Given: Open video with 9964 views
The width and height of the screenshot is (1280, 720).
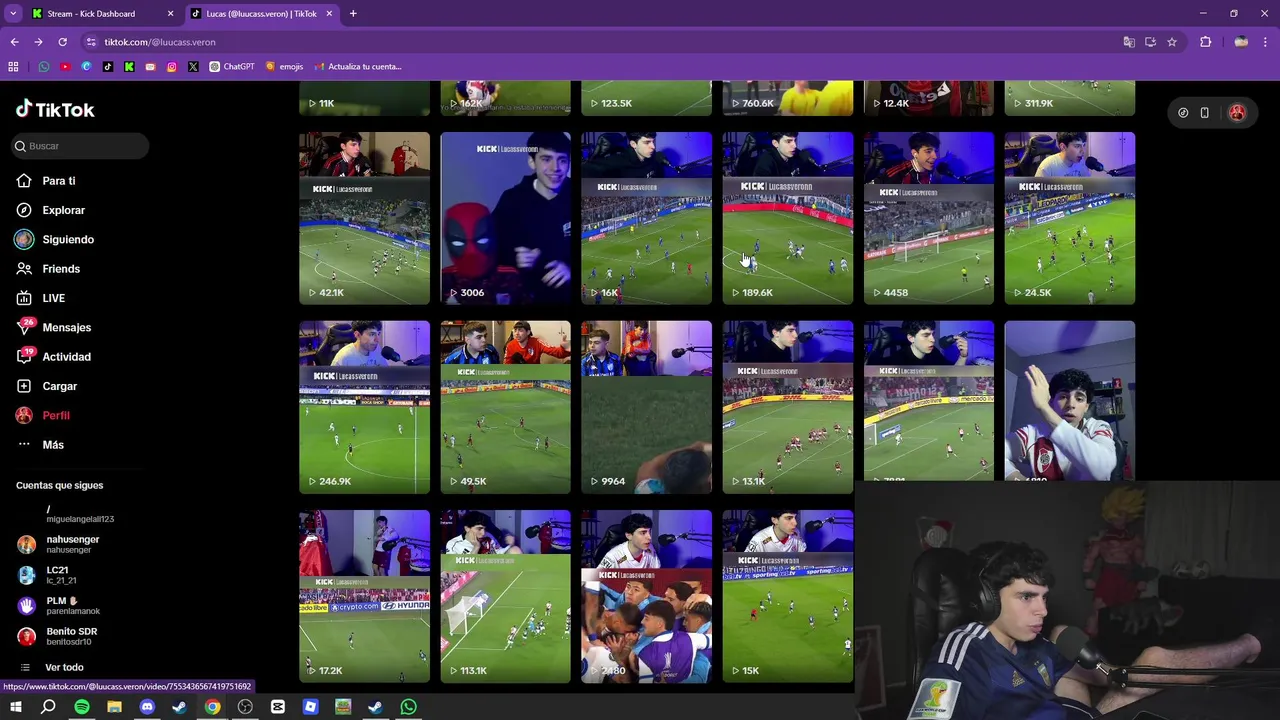Looking at the screenshot, I should [x=647, y=407].
